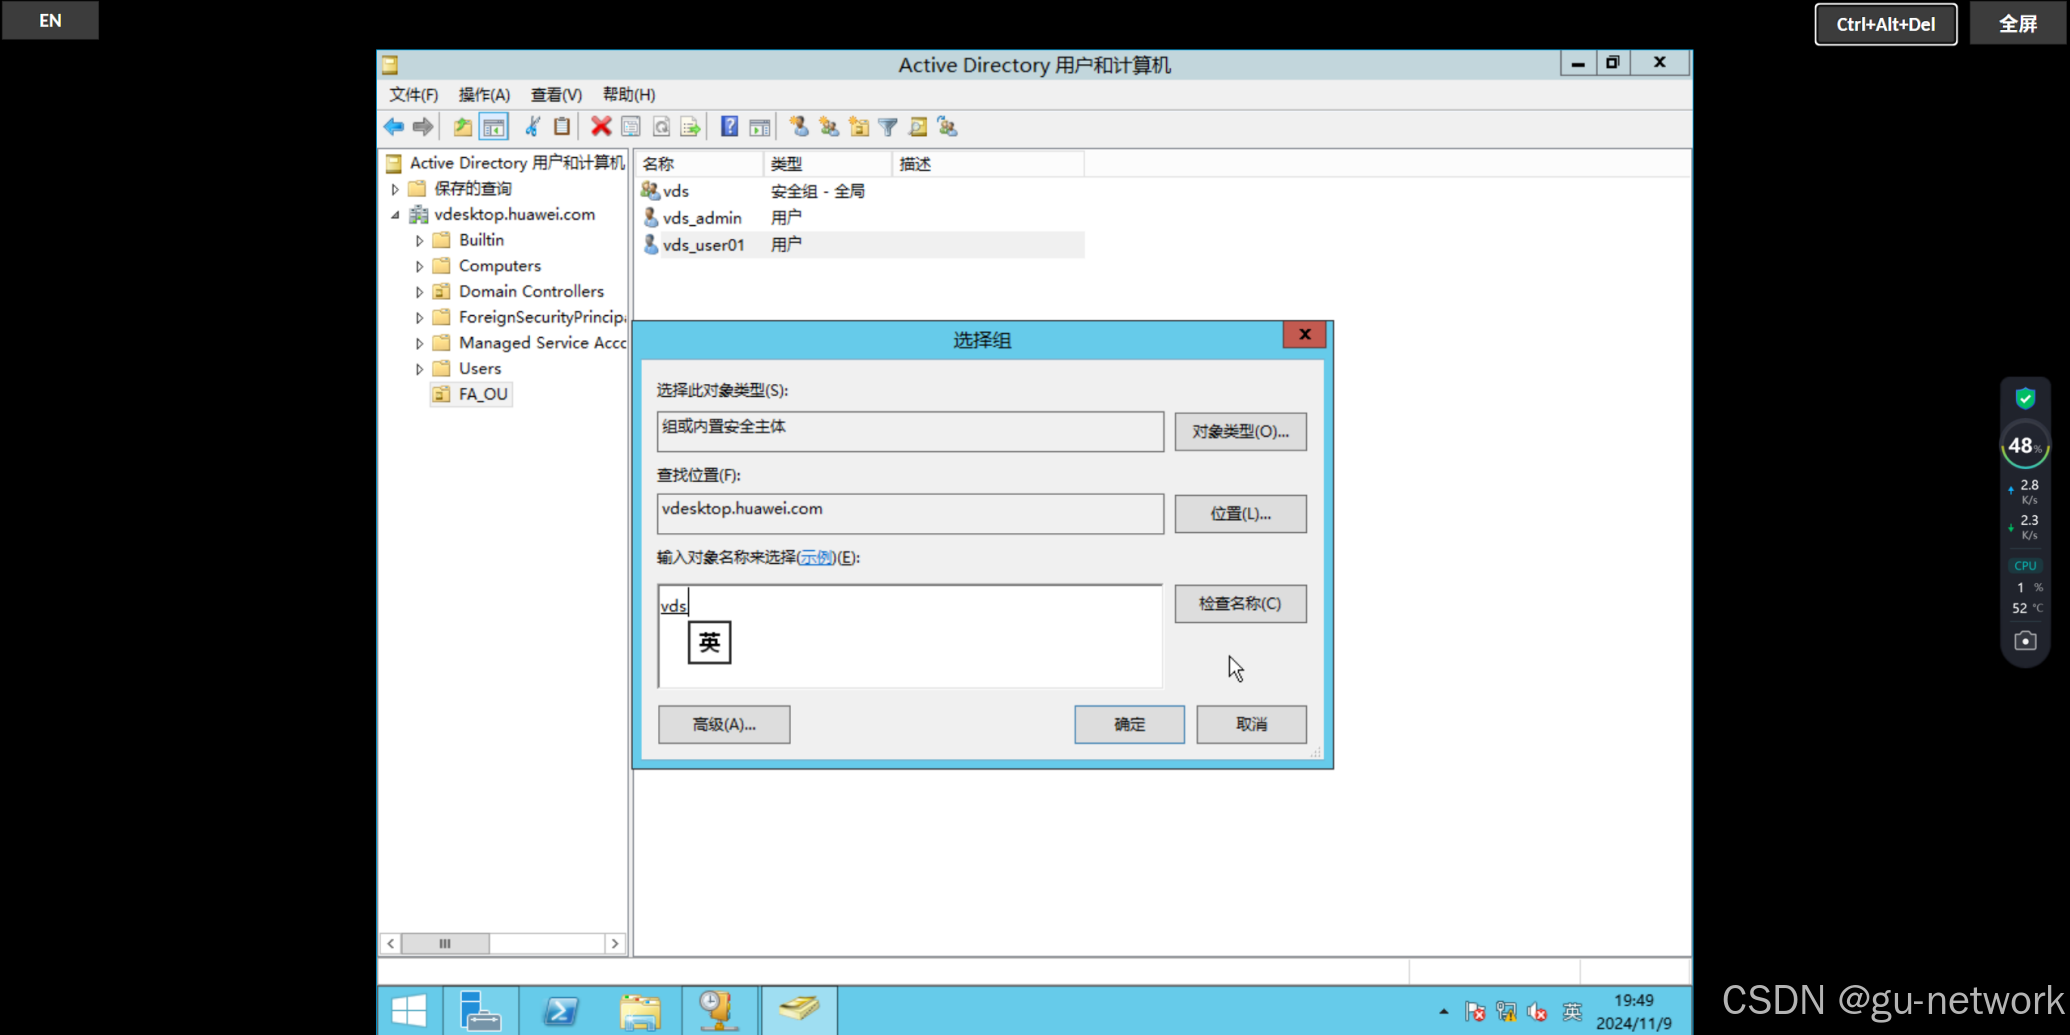Click the Paste clipboard icon
The width and height of the screenshot is (2070, 1035).
562,127
